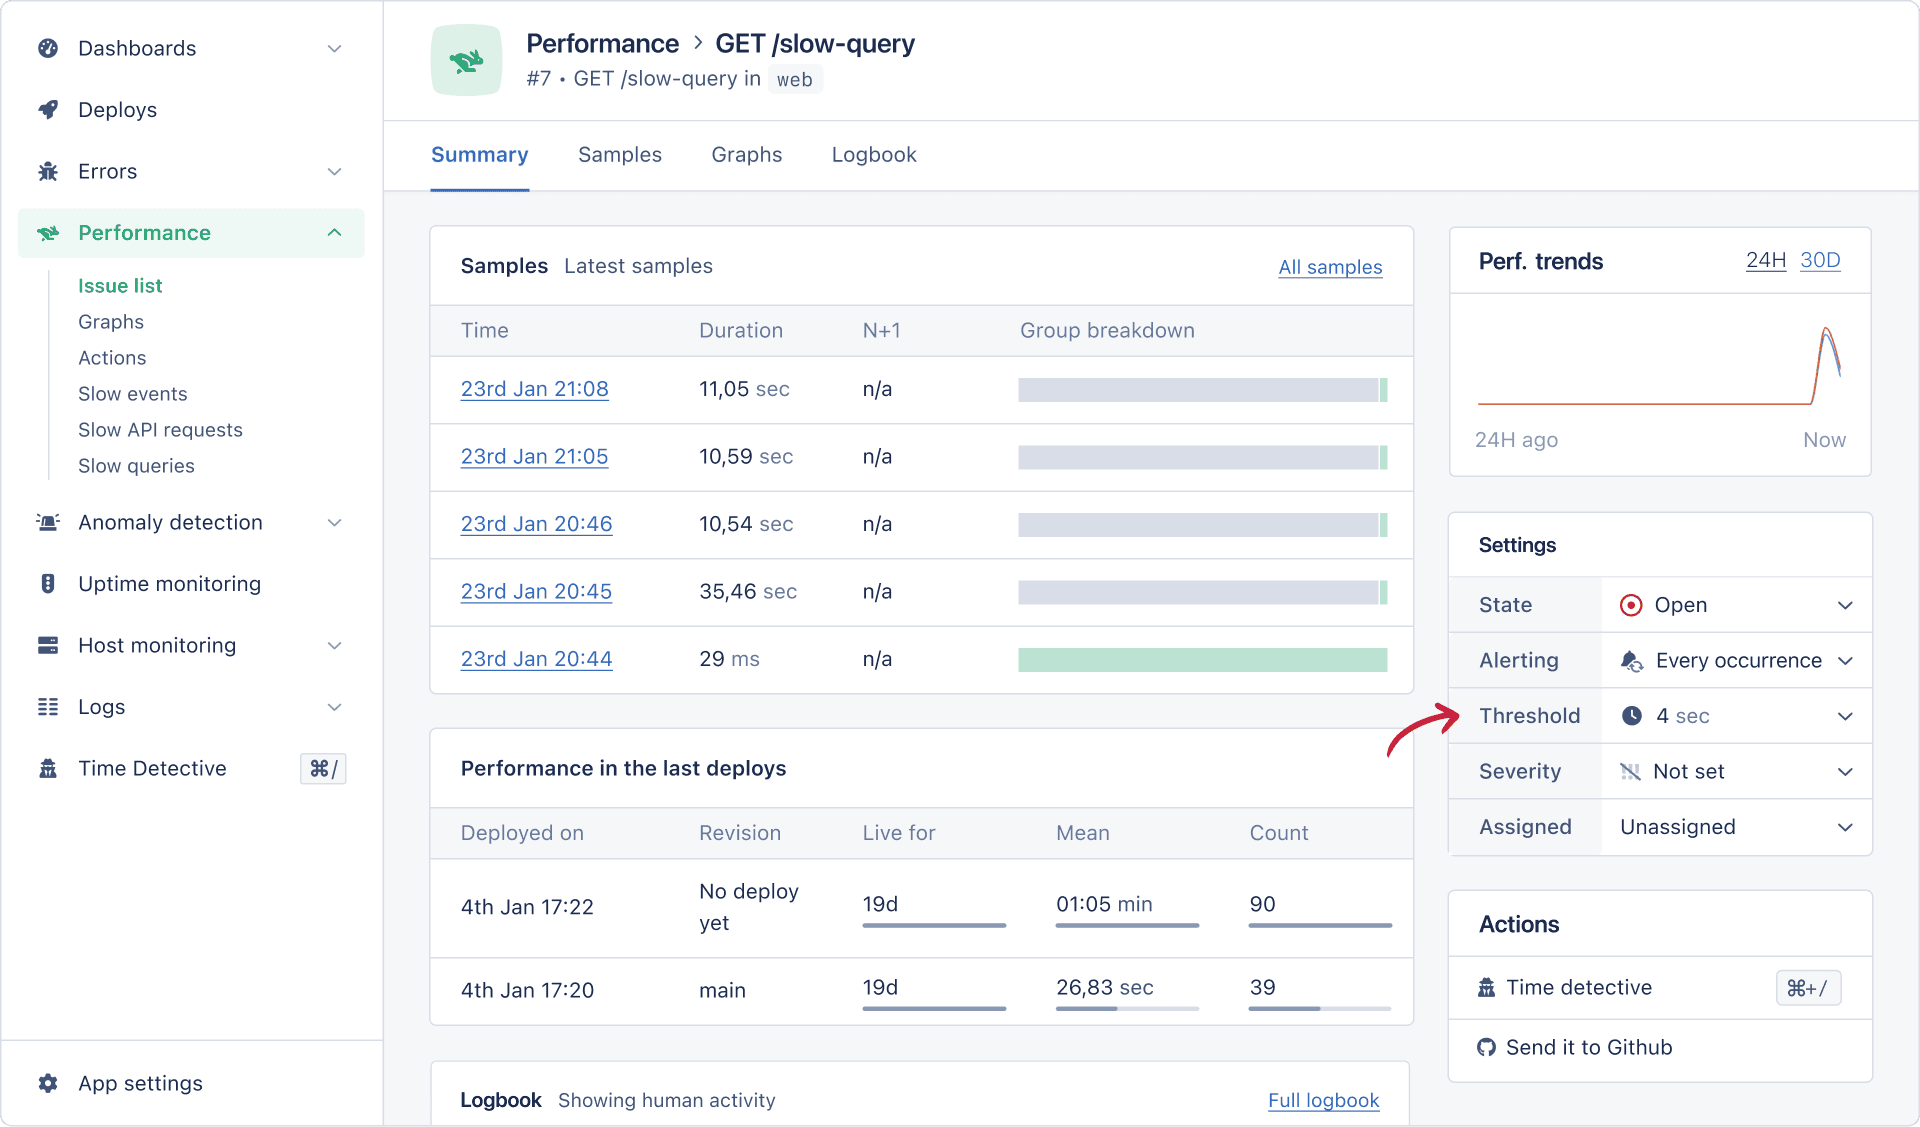Select the Slow queries sidebar item
This screenshot has width=1920, height=1127.
(x=136, y=466)
